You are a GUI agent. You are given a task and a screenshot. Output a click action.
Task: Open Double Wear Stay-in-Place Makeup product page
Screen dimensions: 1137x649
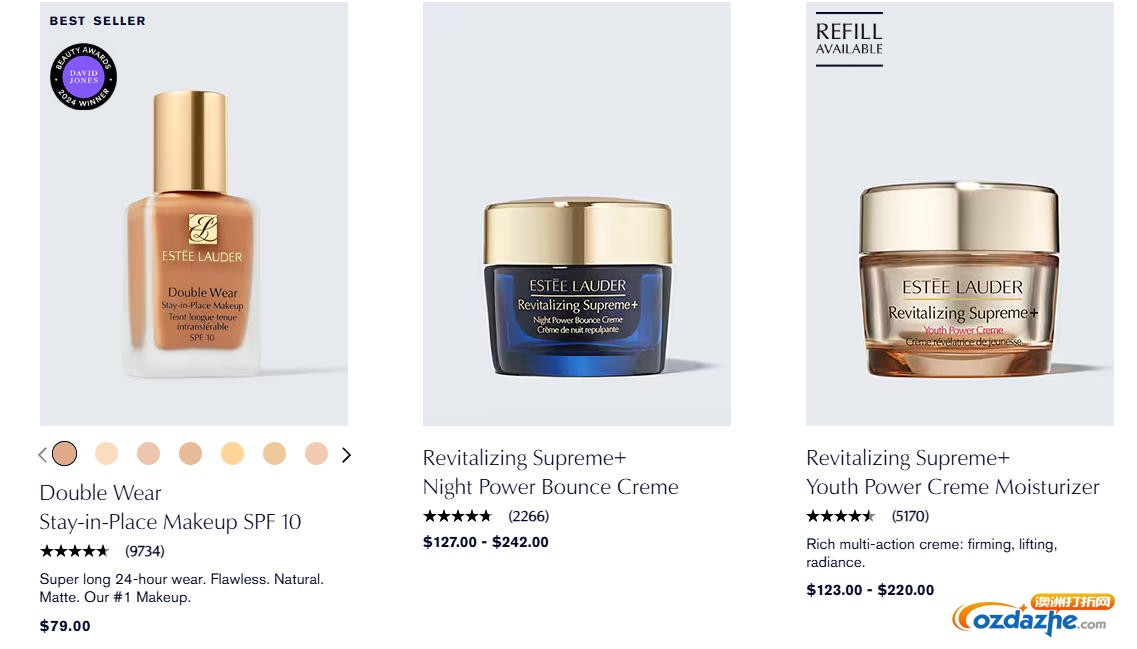tap(170, 507)
